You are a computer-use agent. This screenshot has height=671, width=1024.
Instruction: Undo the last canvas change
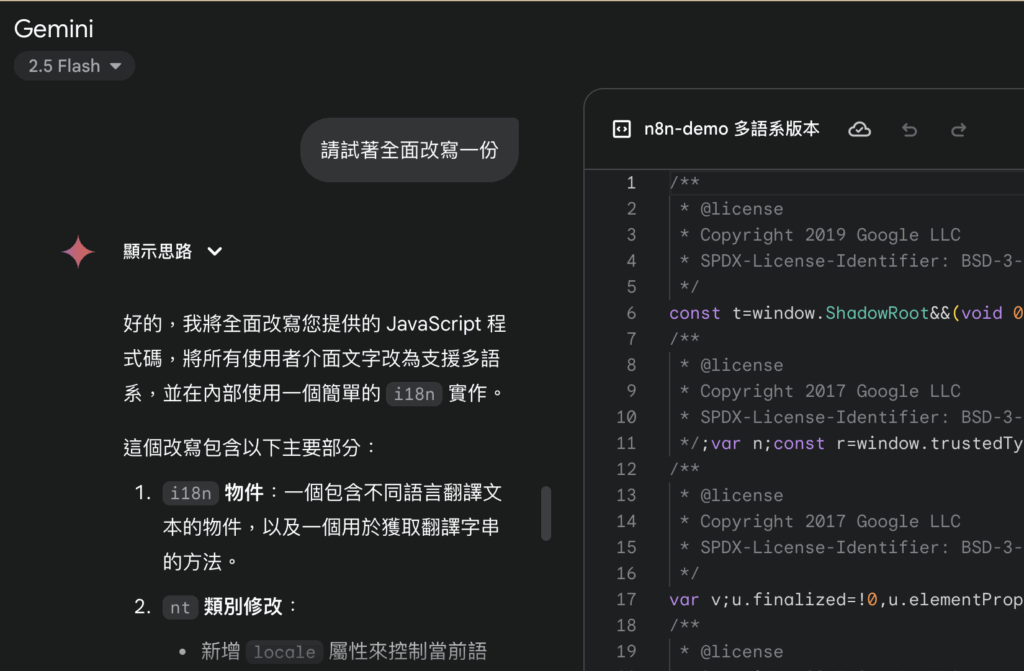[x=910, y=130]
